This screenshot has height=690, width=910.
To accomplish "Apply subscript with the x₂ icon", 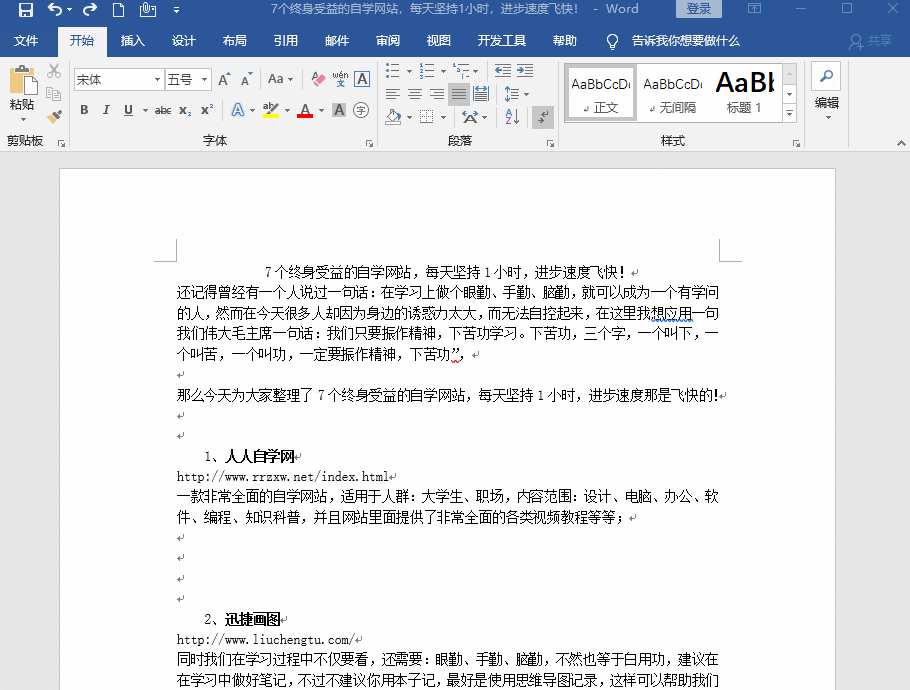I will tap(185, 111).
